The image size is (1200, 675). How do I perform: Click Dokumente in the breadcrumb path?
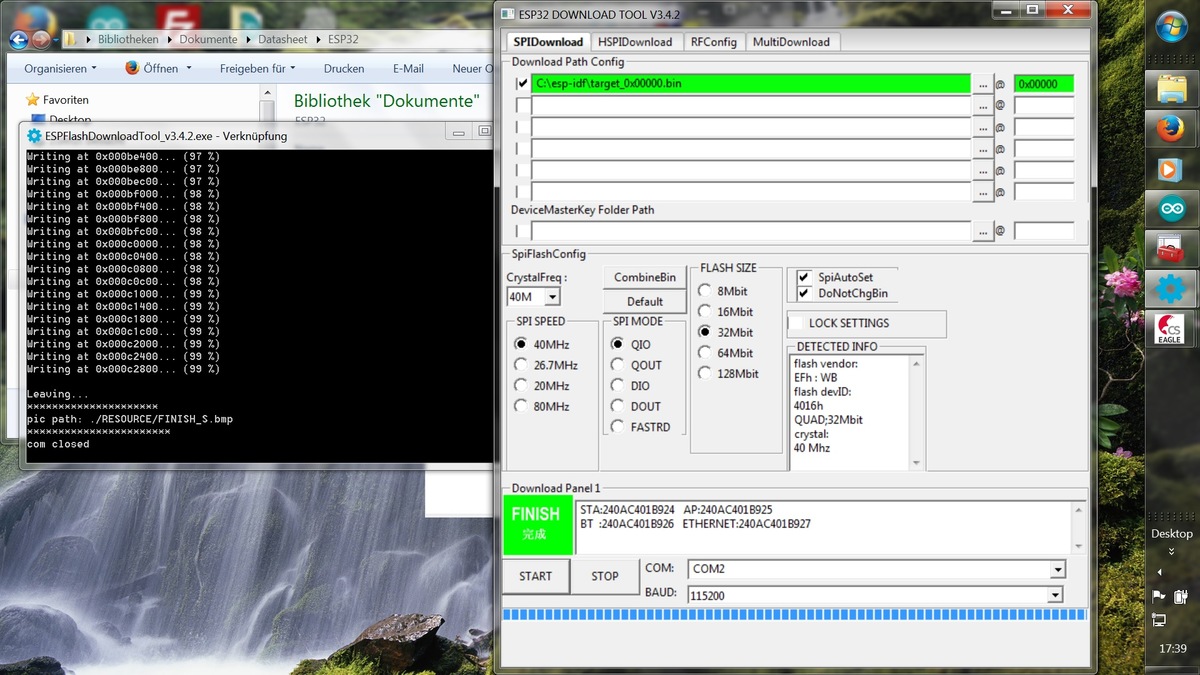pyautogui.click(x=208, y=39)
